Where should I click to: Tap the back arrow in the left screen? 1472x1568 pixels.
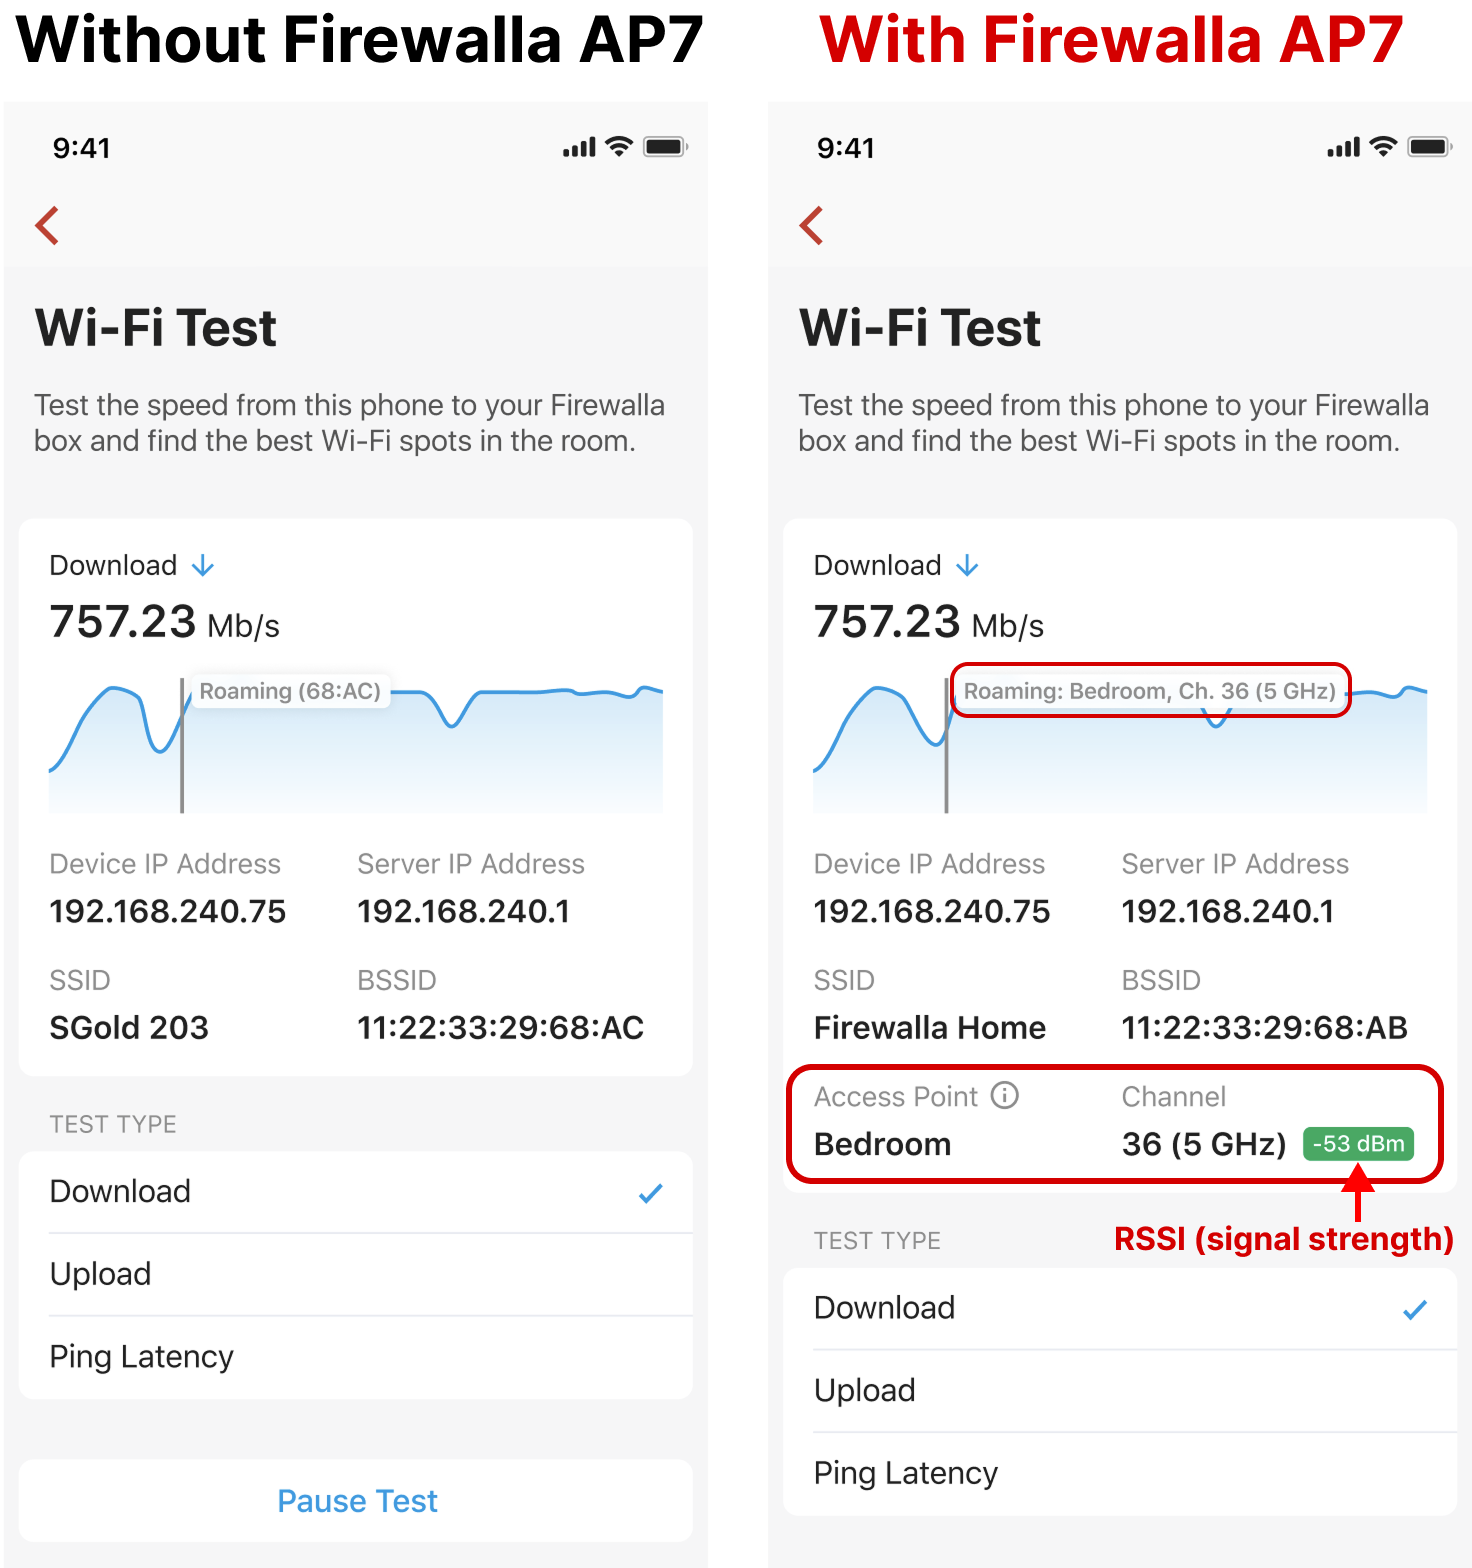tap(47, 225)
